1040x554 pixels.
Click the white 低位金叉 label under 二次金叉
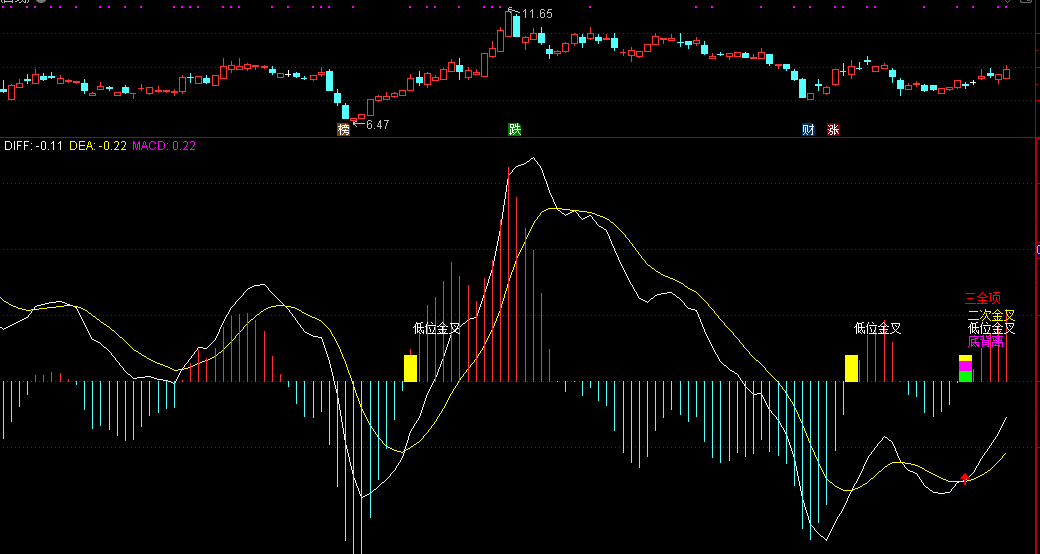pos(991,328)
